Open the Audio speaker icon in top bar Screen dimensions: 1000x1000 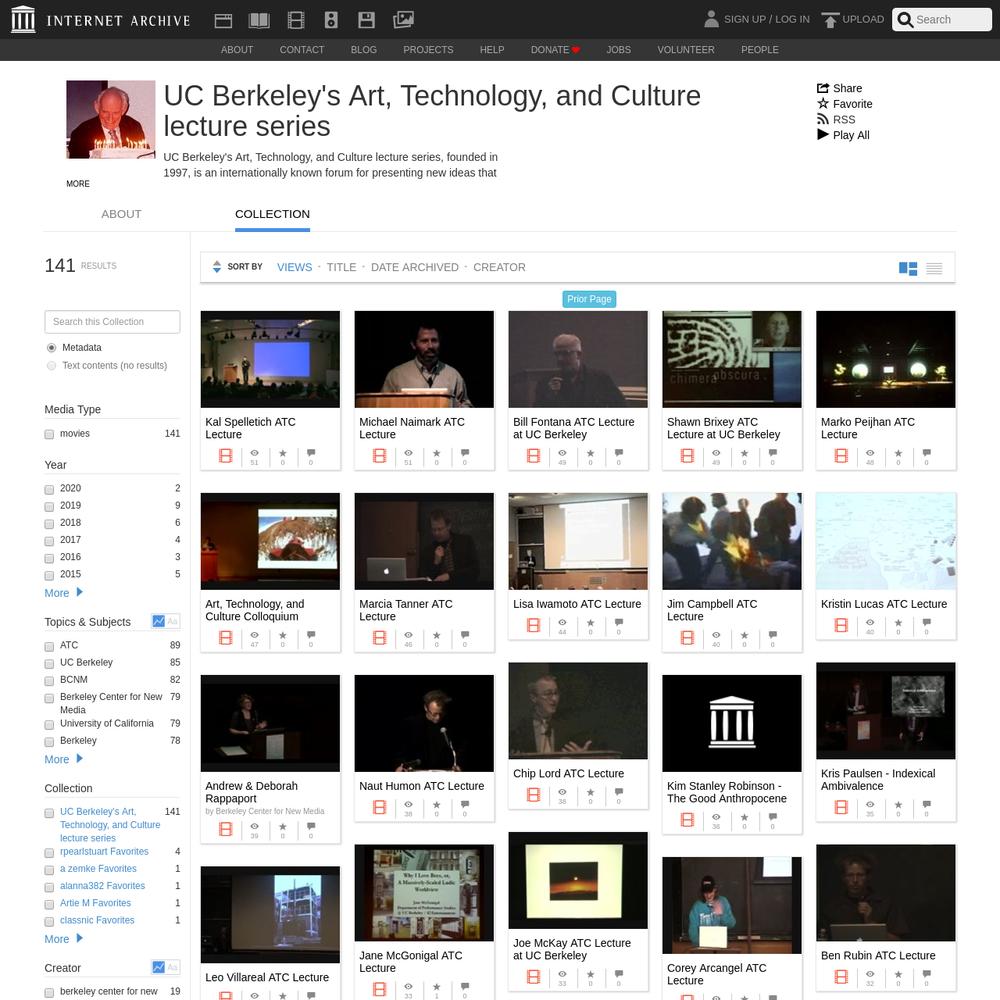(331, 20)
